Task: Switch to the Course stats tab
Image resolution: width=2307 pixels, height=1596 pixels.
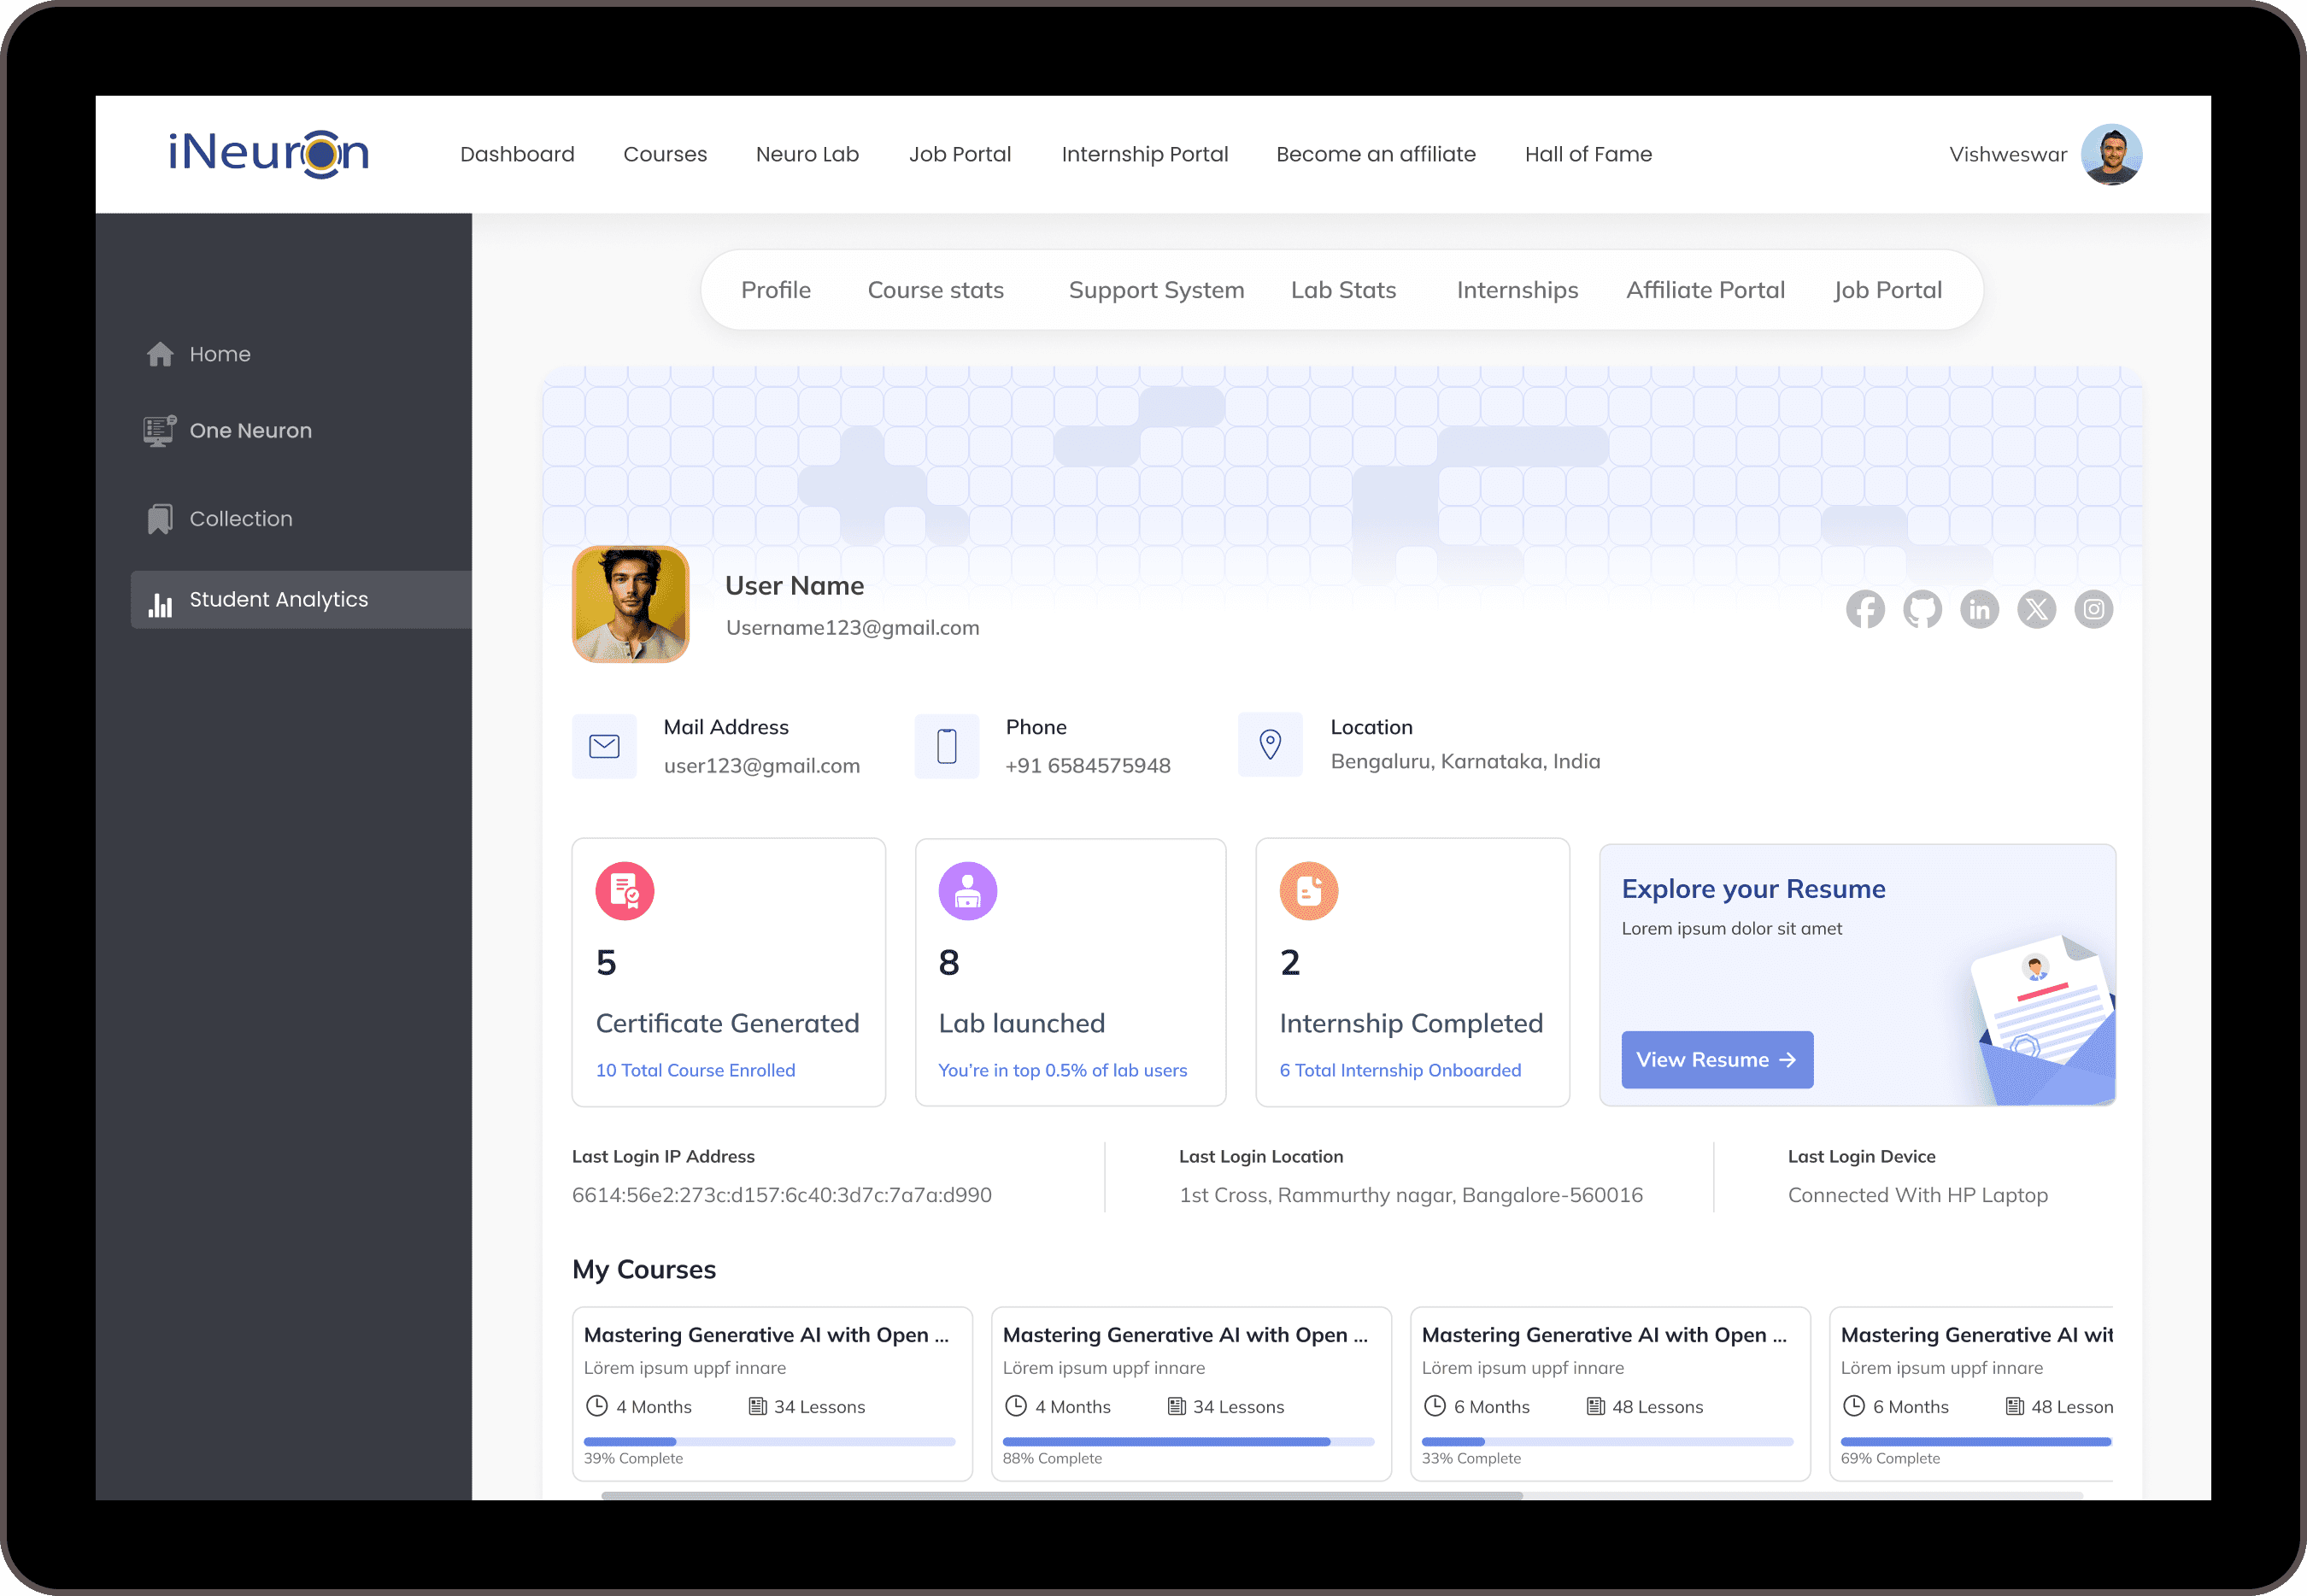Action: (936, 290)
